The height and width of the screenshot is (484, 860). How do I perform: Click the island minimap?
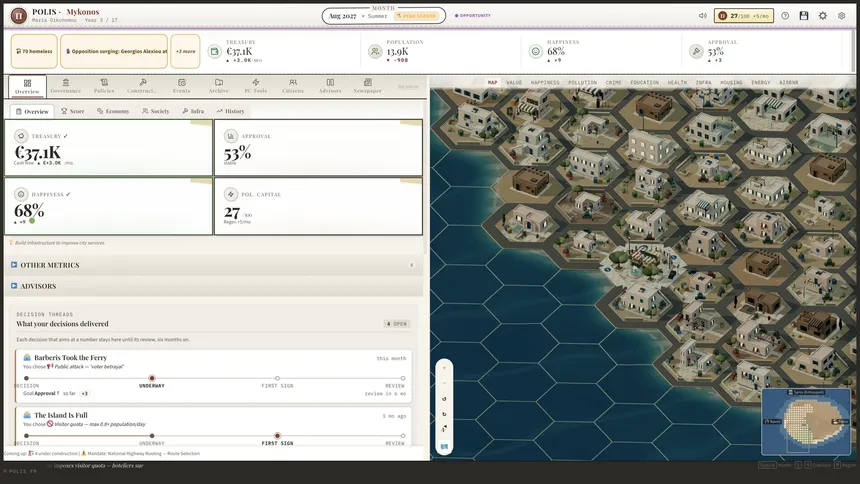806,421
